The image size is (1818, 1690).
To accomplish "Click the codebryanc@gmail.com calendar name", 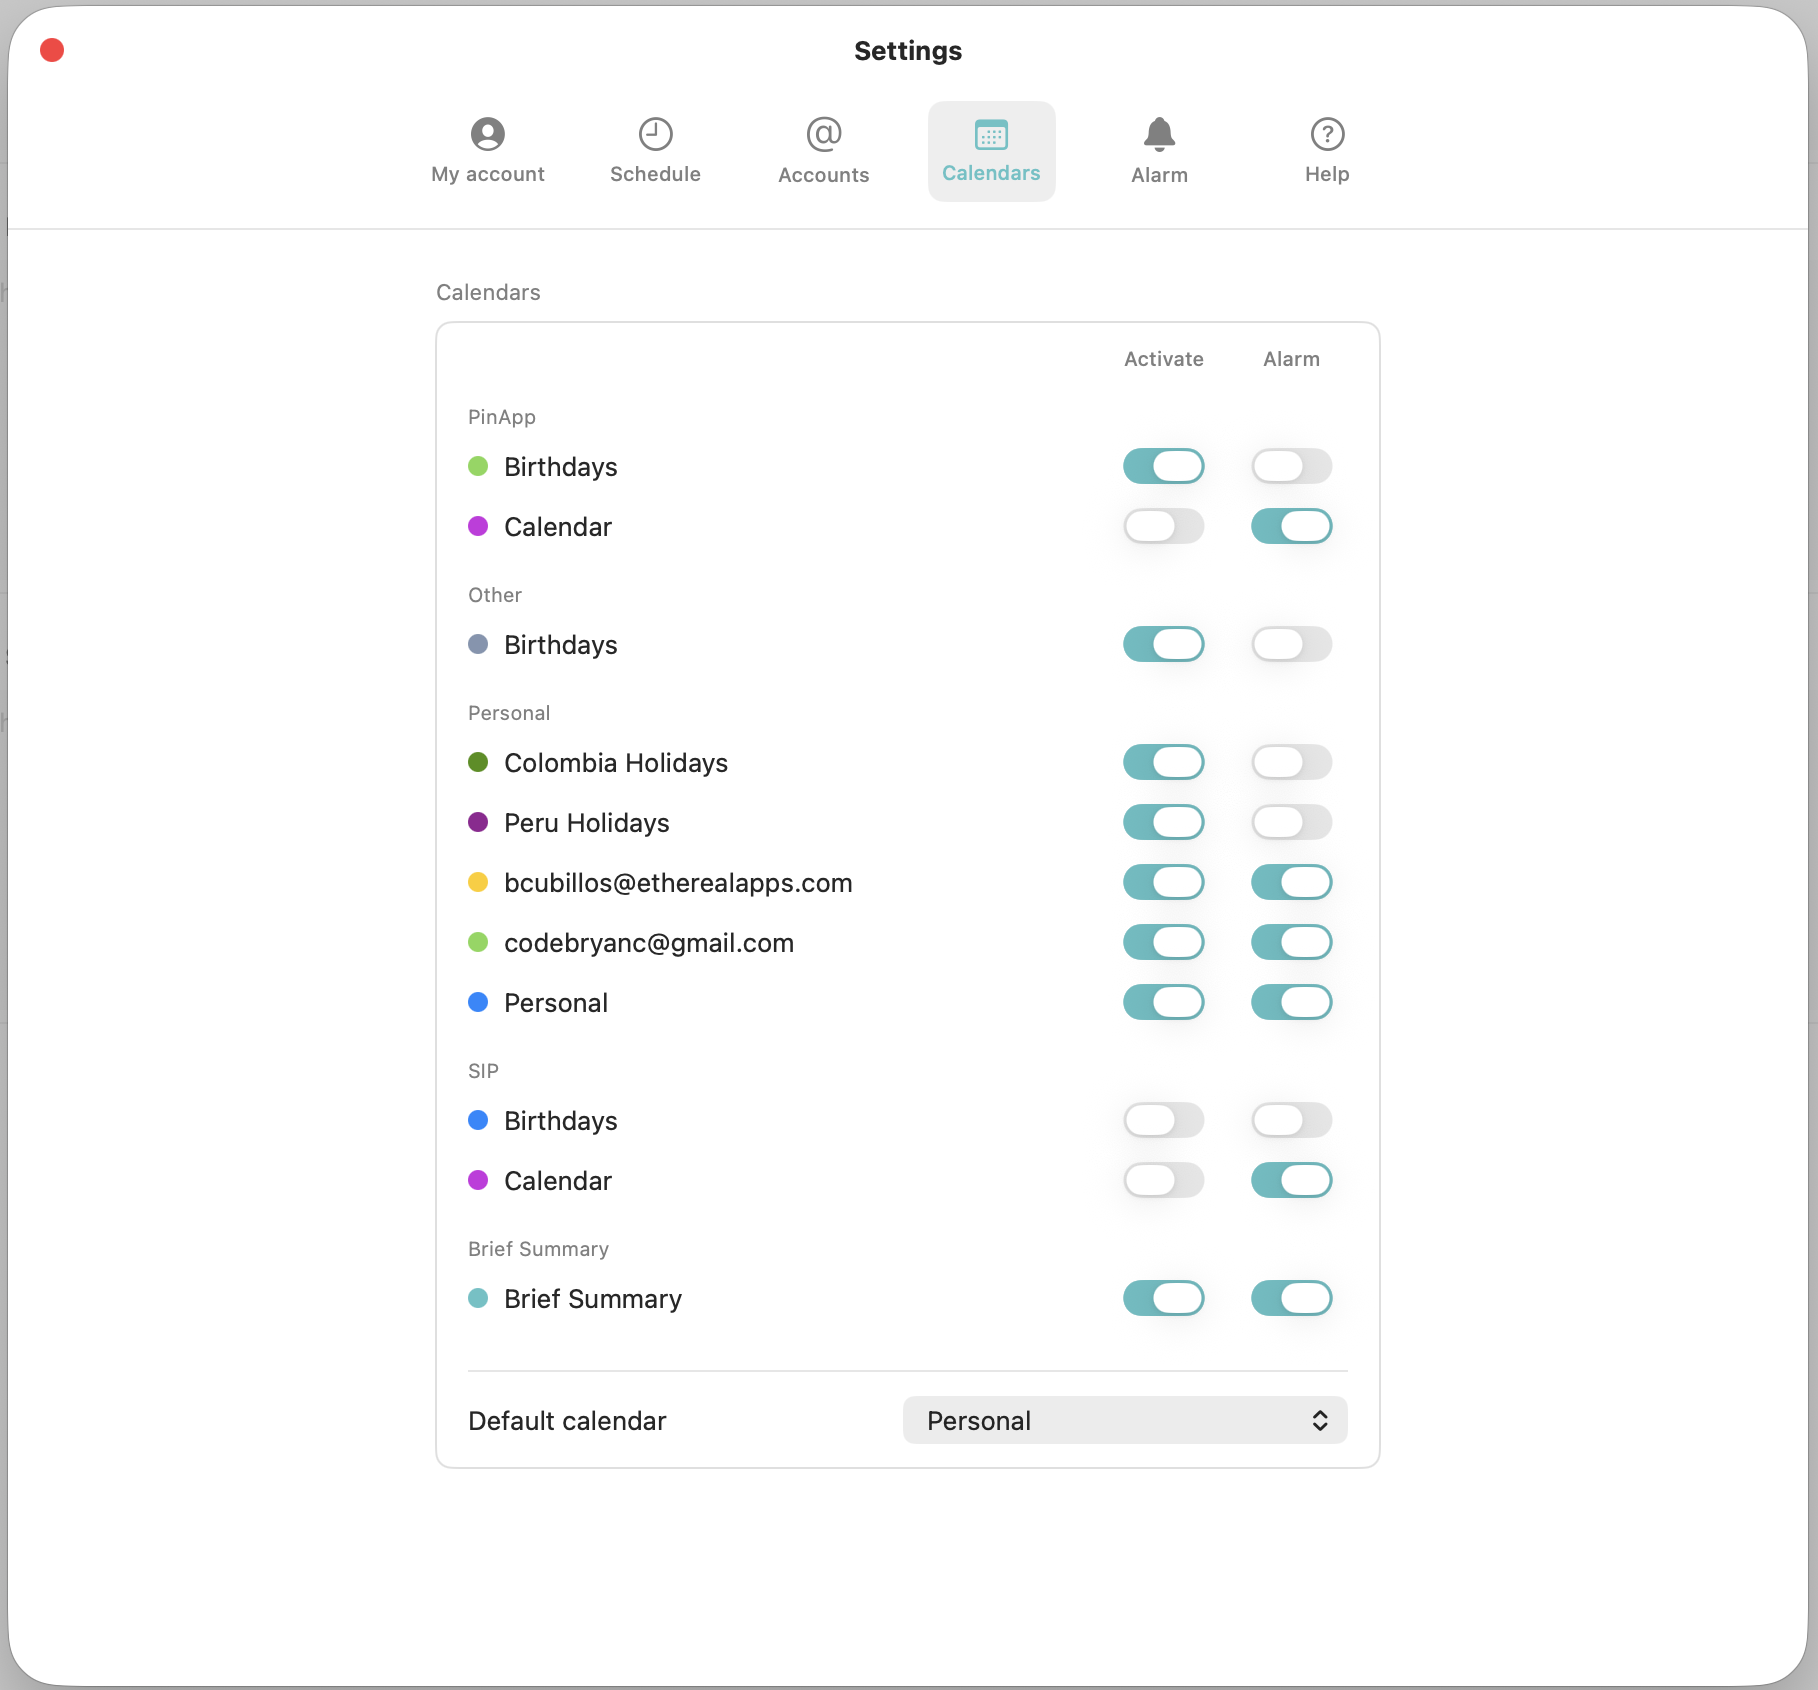I will coord(649,943).
